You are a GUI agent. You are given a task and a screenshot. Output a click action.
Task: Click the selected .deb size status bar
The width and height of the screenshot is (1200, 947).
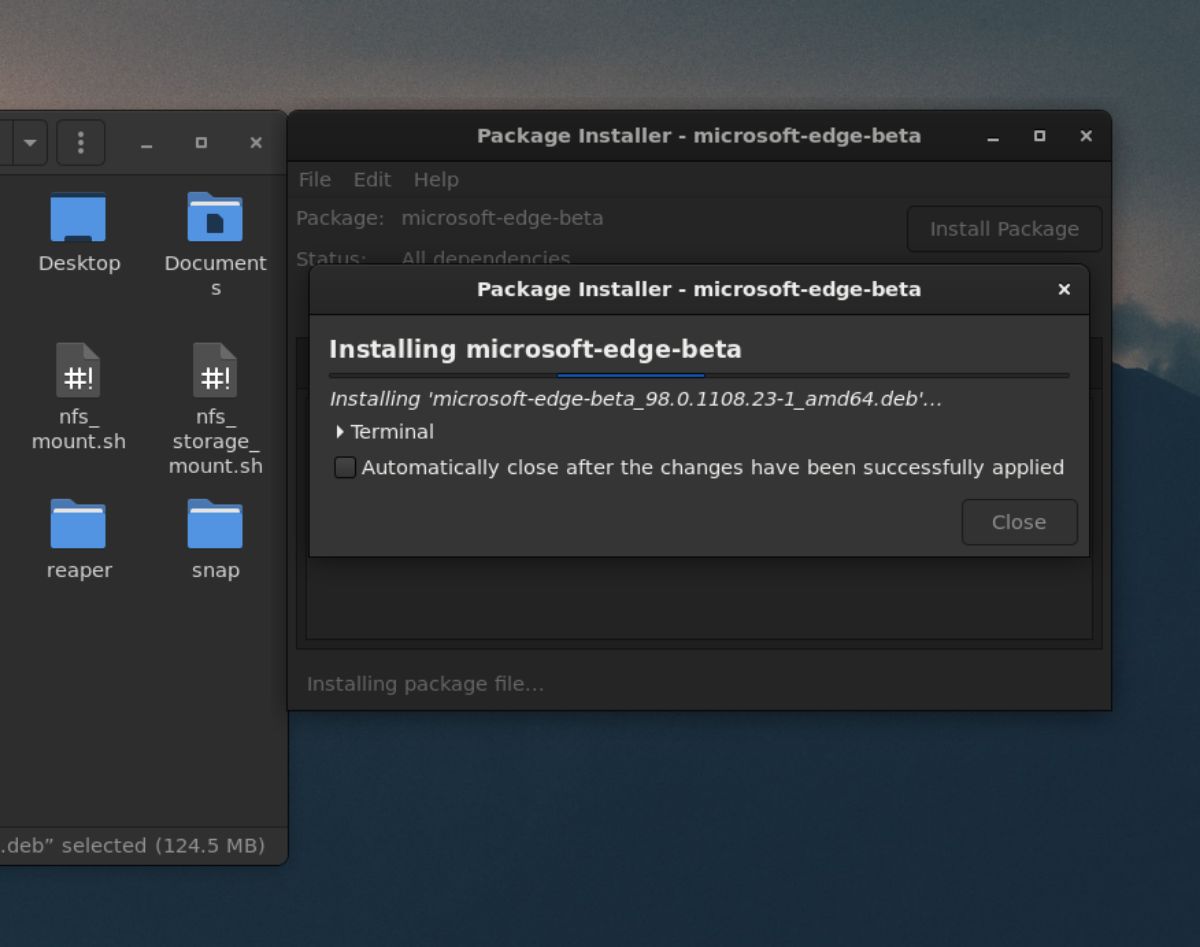tap(133, 845)
